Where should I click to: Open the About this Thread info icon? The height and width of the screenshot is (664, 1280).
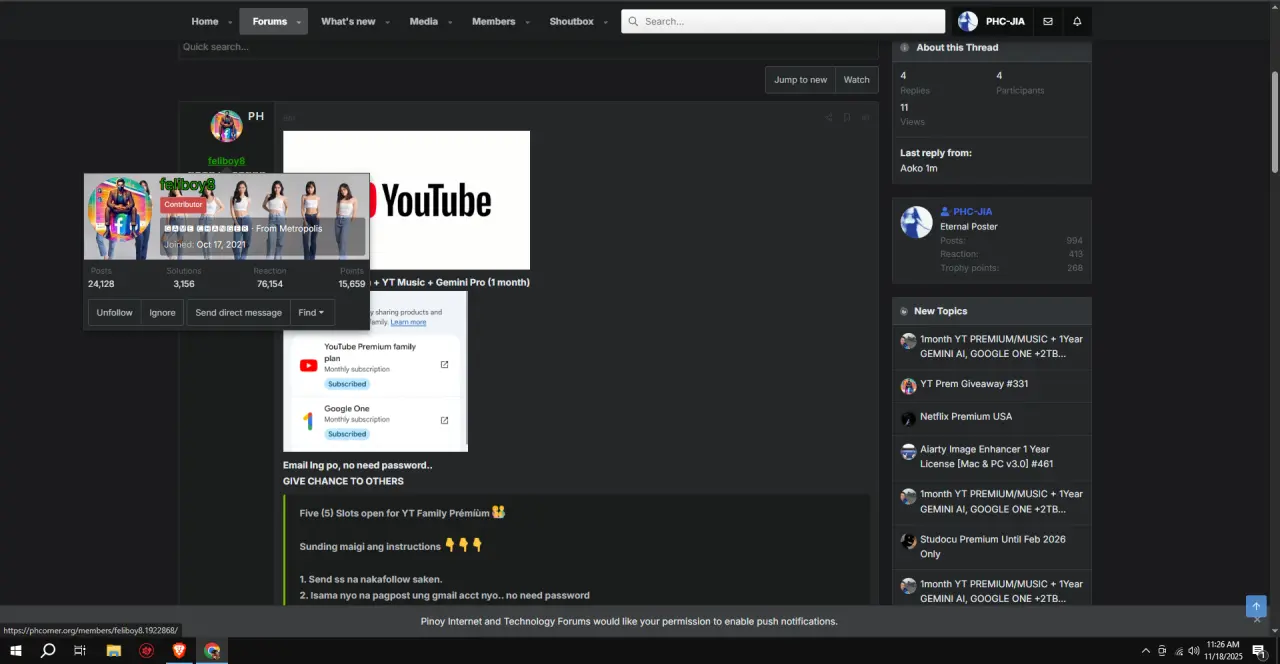coord(905,47)
